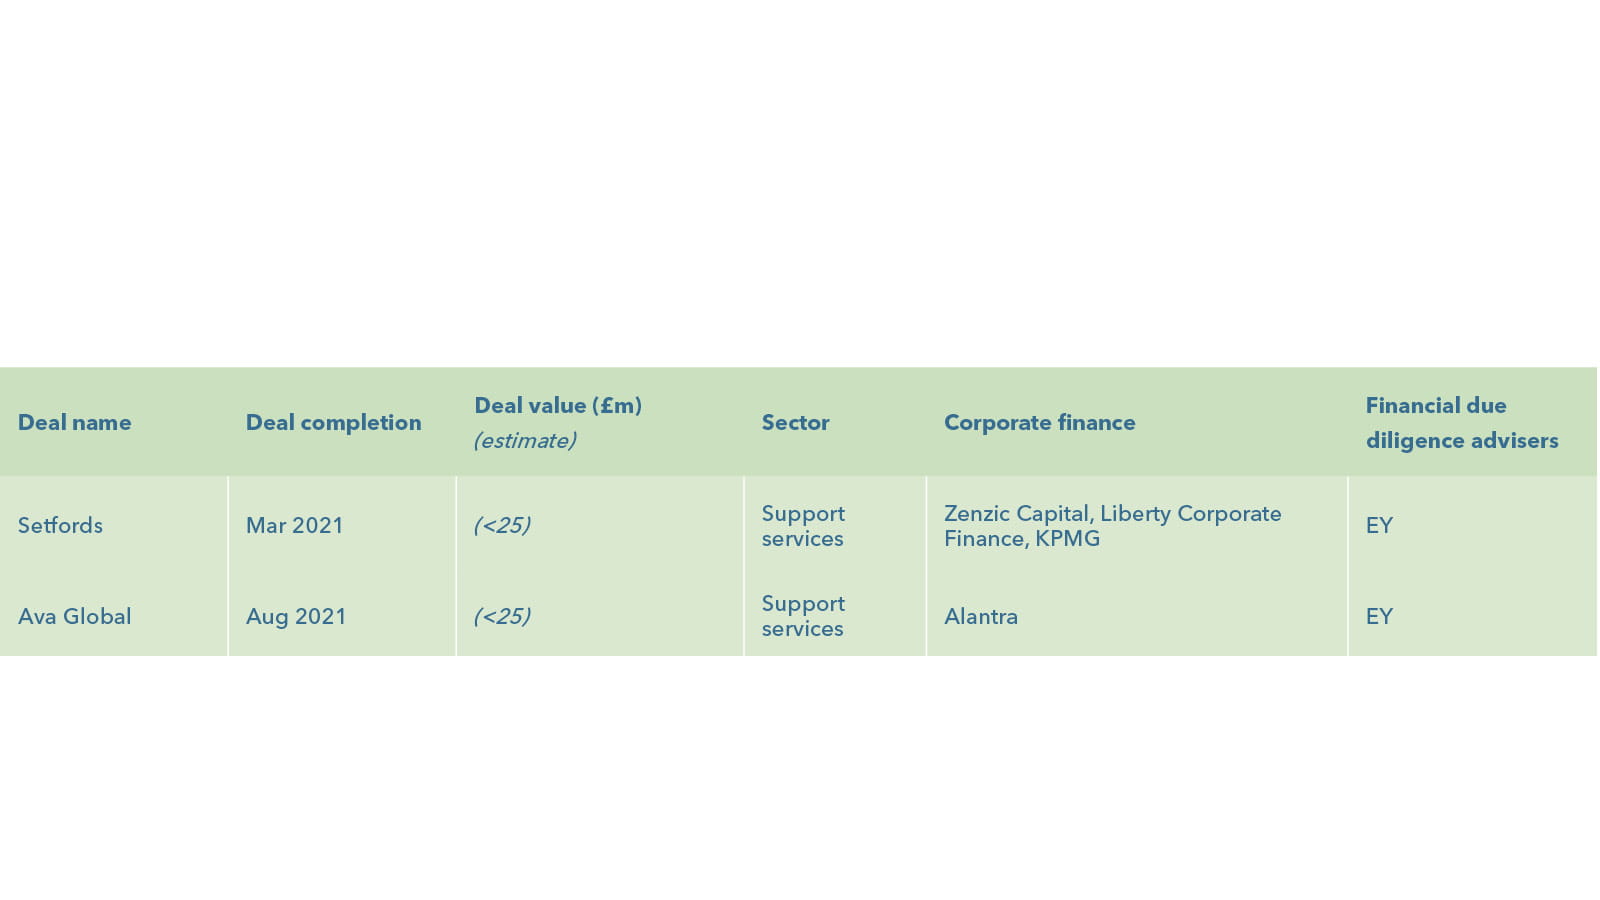Select the Financial due diligence advisers header
Image resolution: width=1600 pixels, height=900 pixels.
pyautogui.click(x=1461, y=423)
